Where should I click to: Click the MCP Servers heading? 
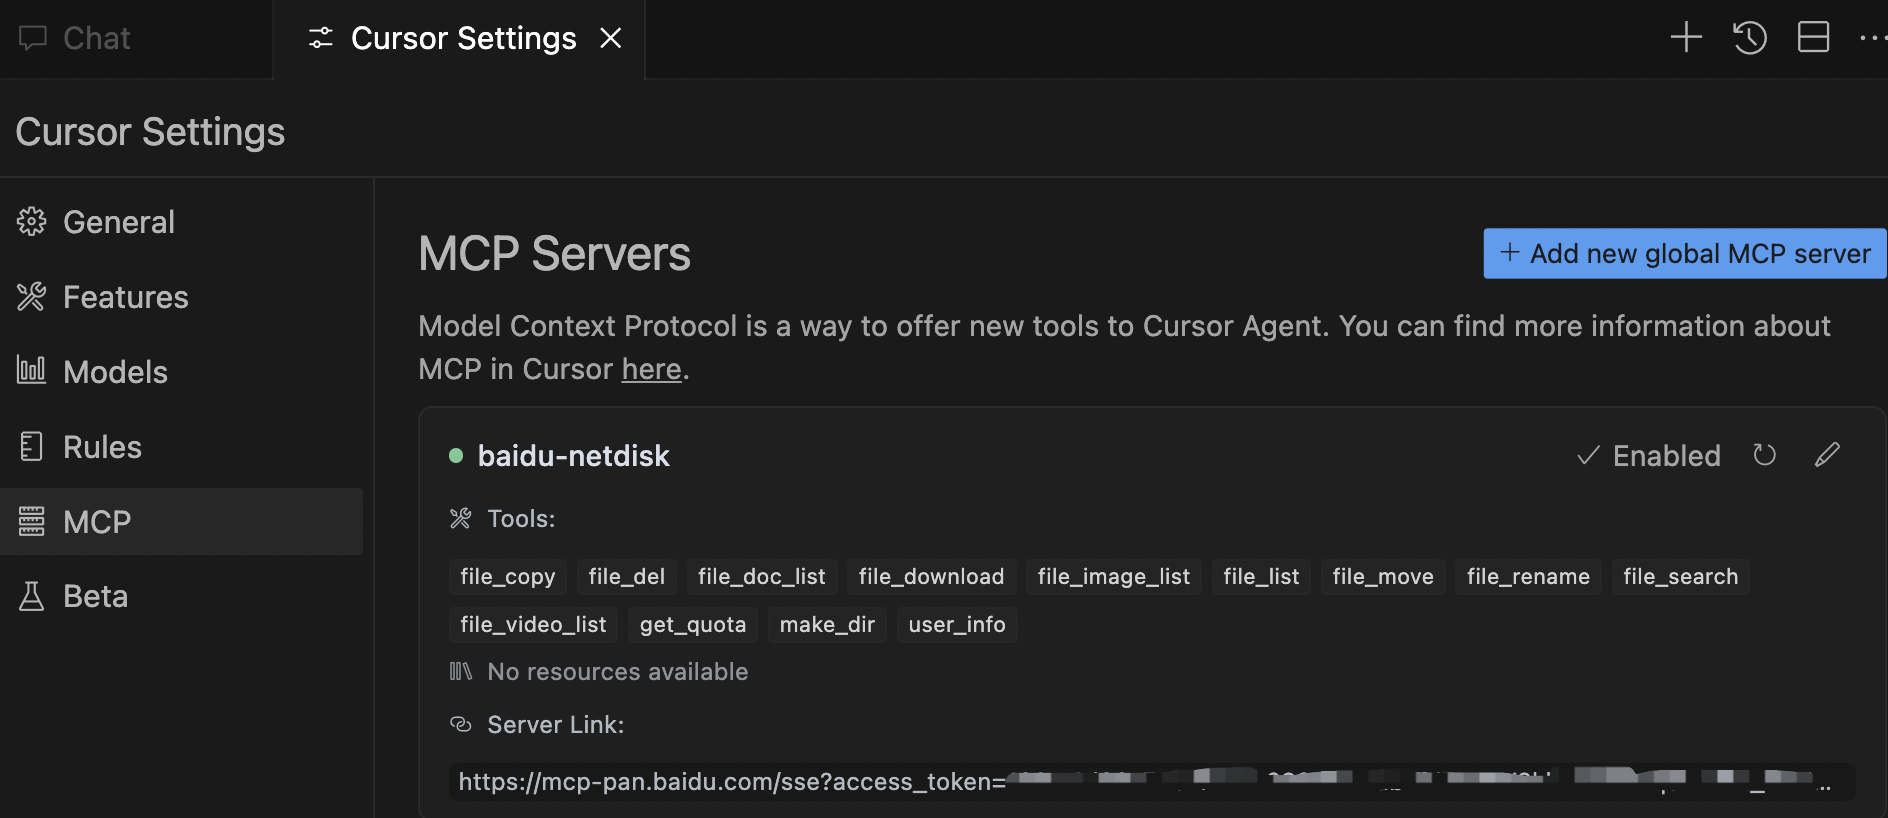click(555, 254)
